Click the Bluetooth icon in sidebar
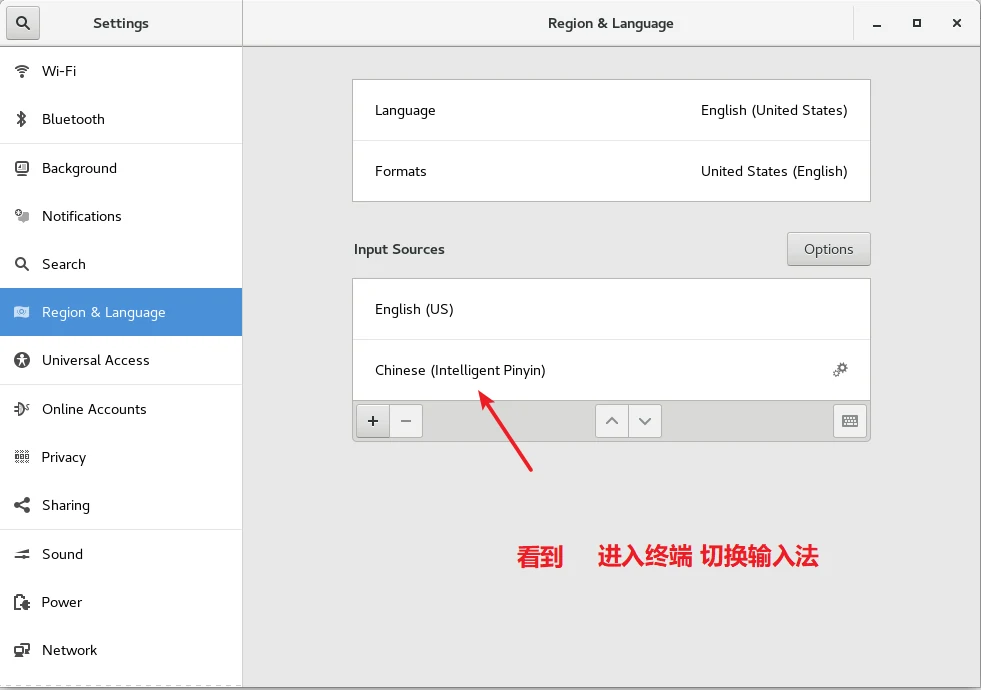The image size is (981, 690). click(22, 119)
